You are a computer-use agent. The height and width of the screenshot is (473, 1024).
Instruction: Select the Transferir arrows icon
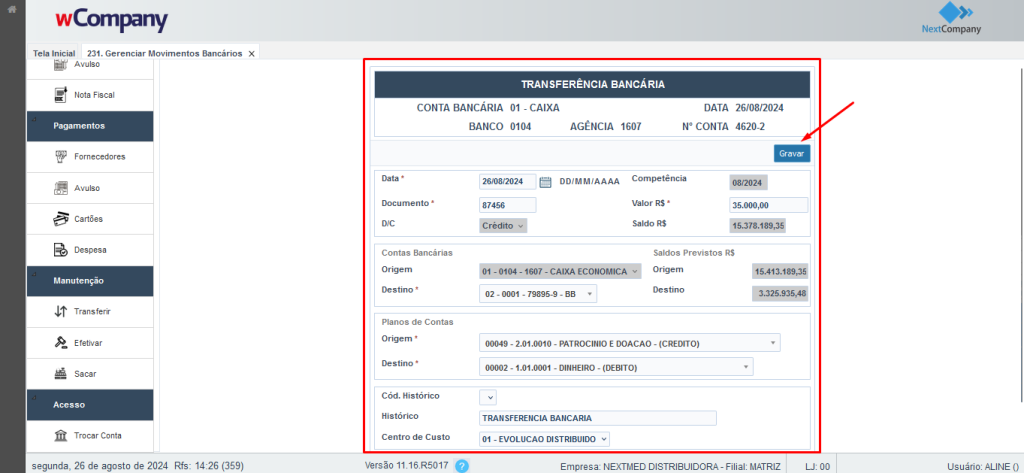[x=61, y=312]
